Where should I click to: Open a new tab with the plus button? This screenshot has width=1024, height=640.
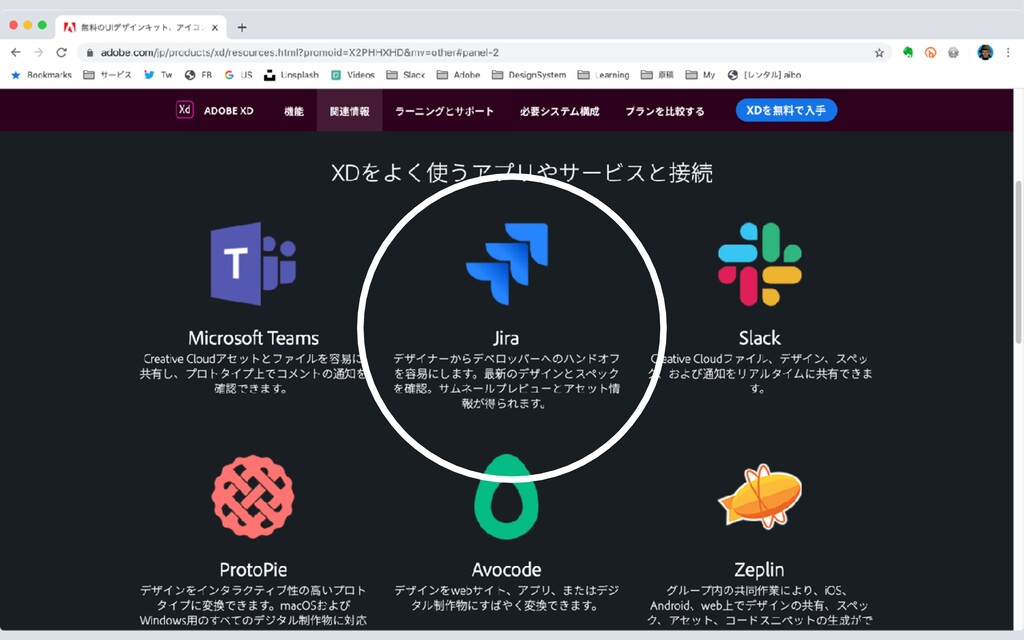pos(242,27)
